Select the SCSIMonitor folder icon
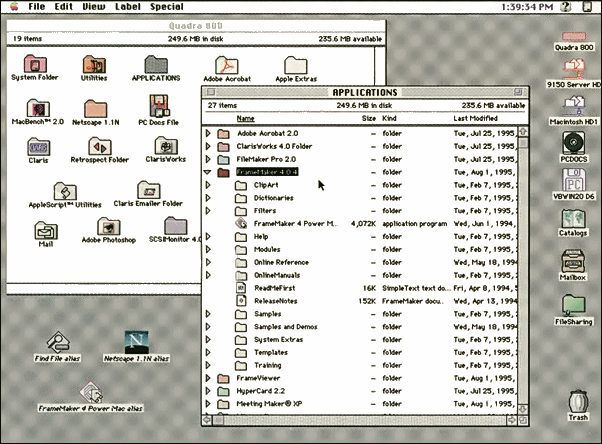The image size is (602, 444). click(175, 226)
